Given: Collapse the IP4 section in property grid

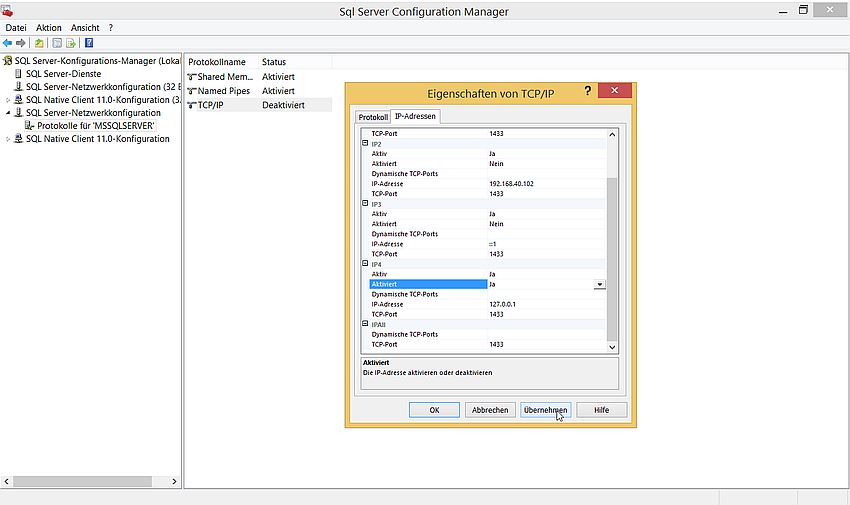Looking at the screenshot, I should click(365, 264).
